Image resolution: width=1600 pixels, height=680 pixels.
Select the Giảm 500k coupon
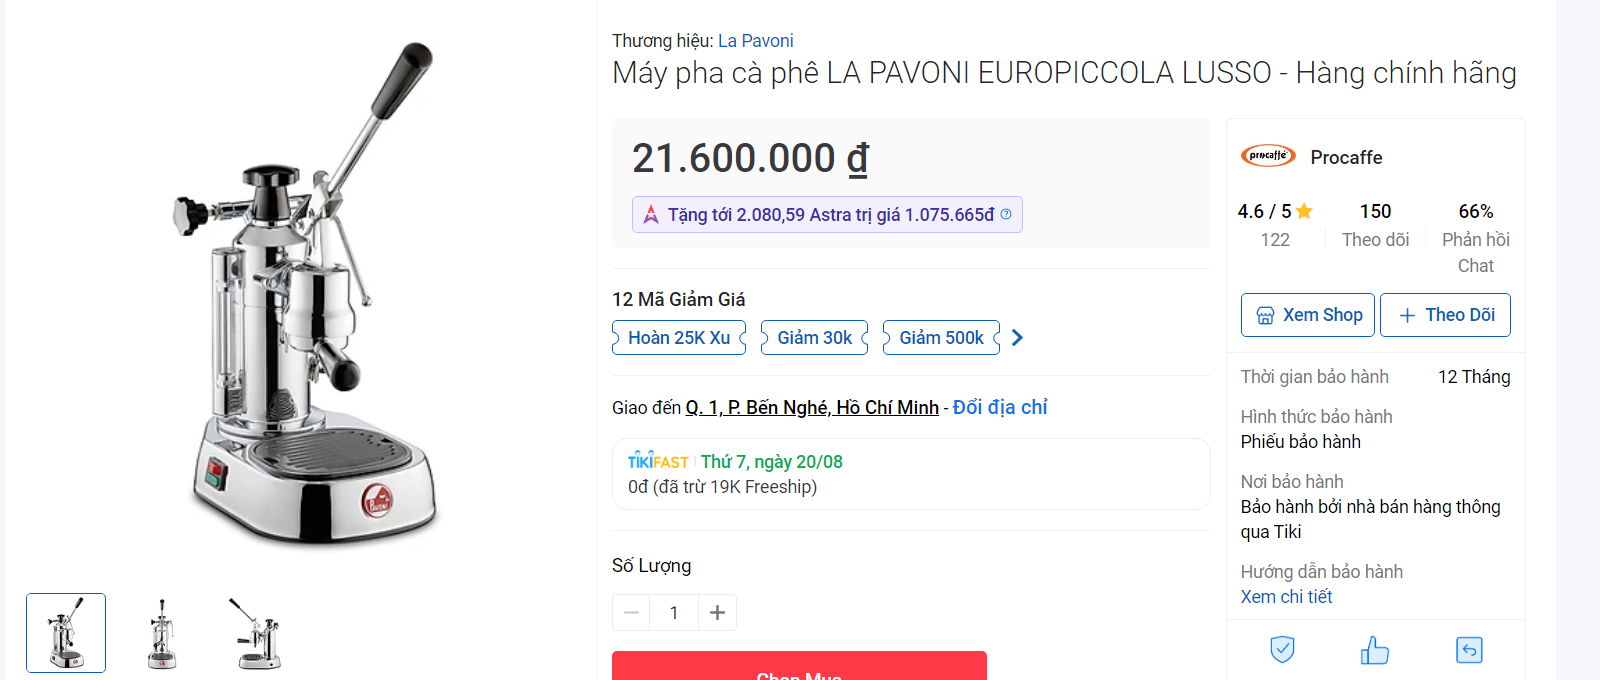pyautogui.click(x=941, y=338)
